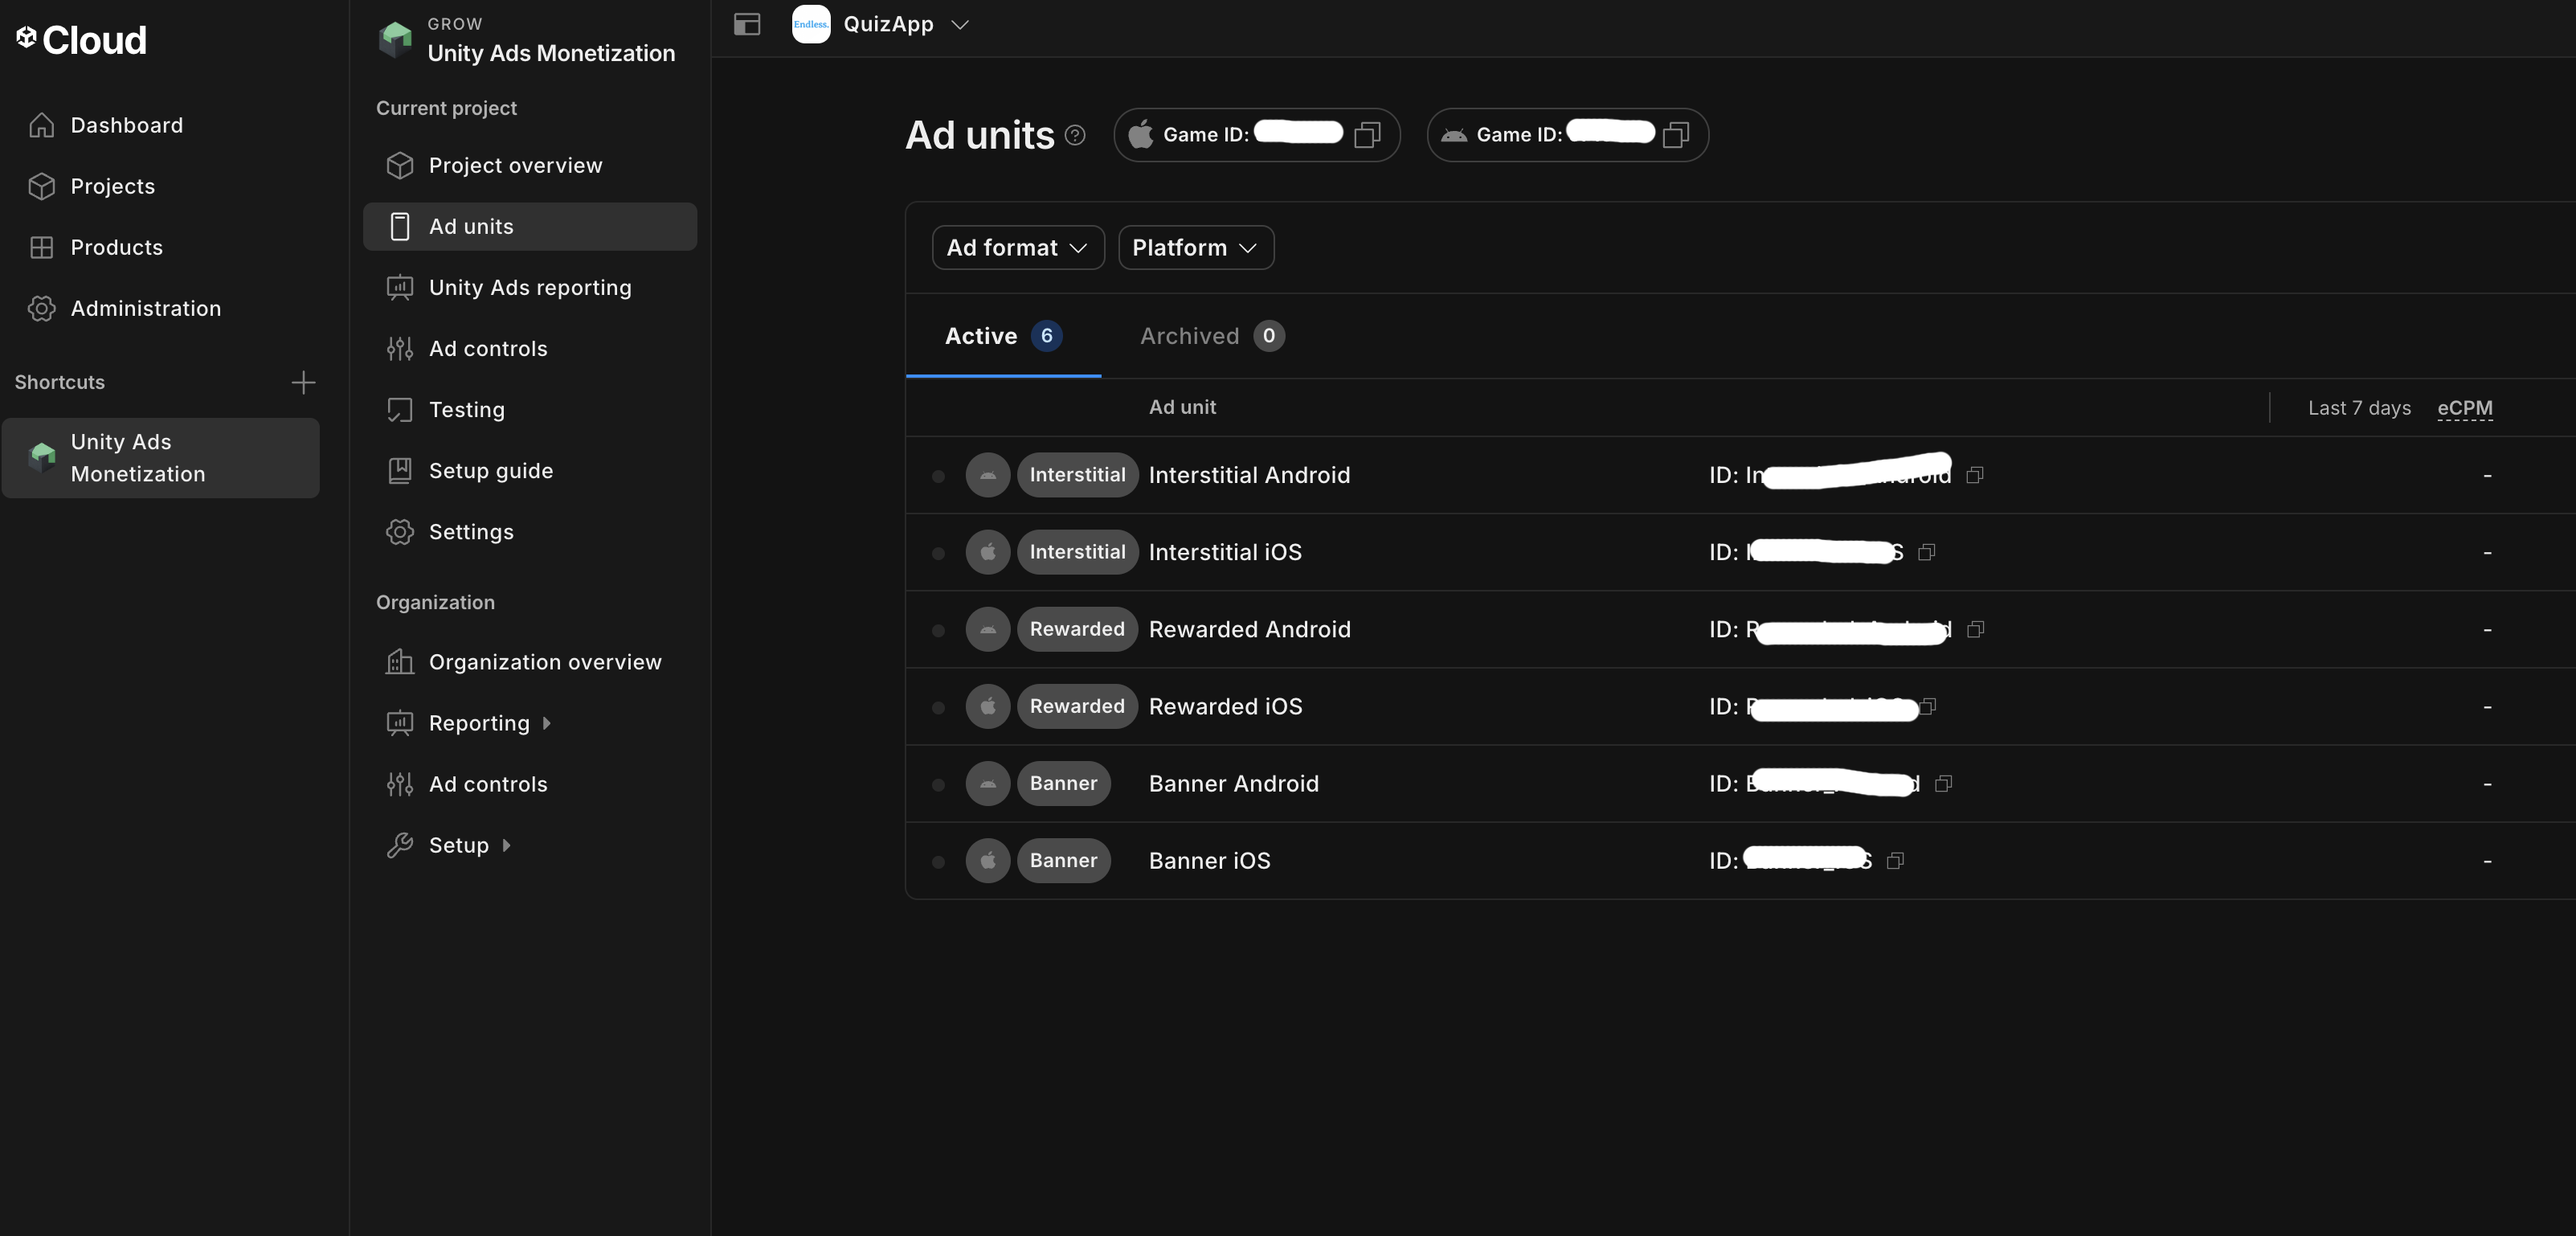
Task: Open Unity Ads Monetization shortcut
Action: pos(161,458)
